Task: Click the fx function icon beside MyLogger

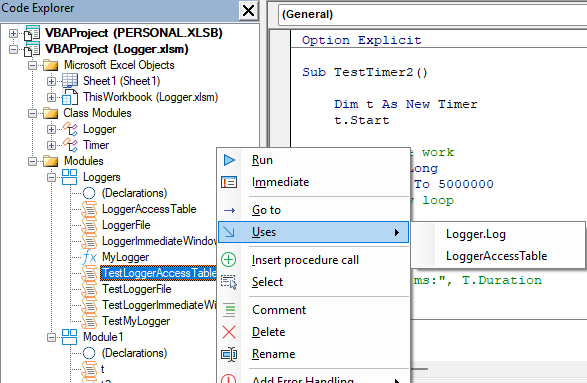Action: [x=89, y=257]
